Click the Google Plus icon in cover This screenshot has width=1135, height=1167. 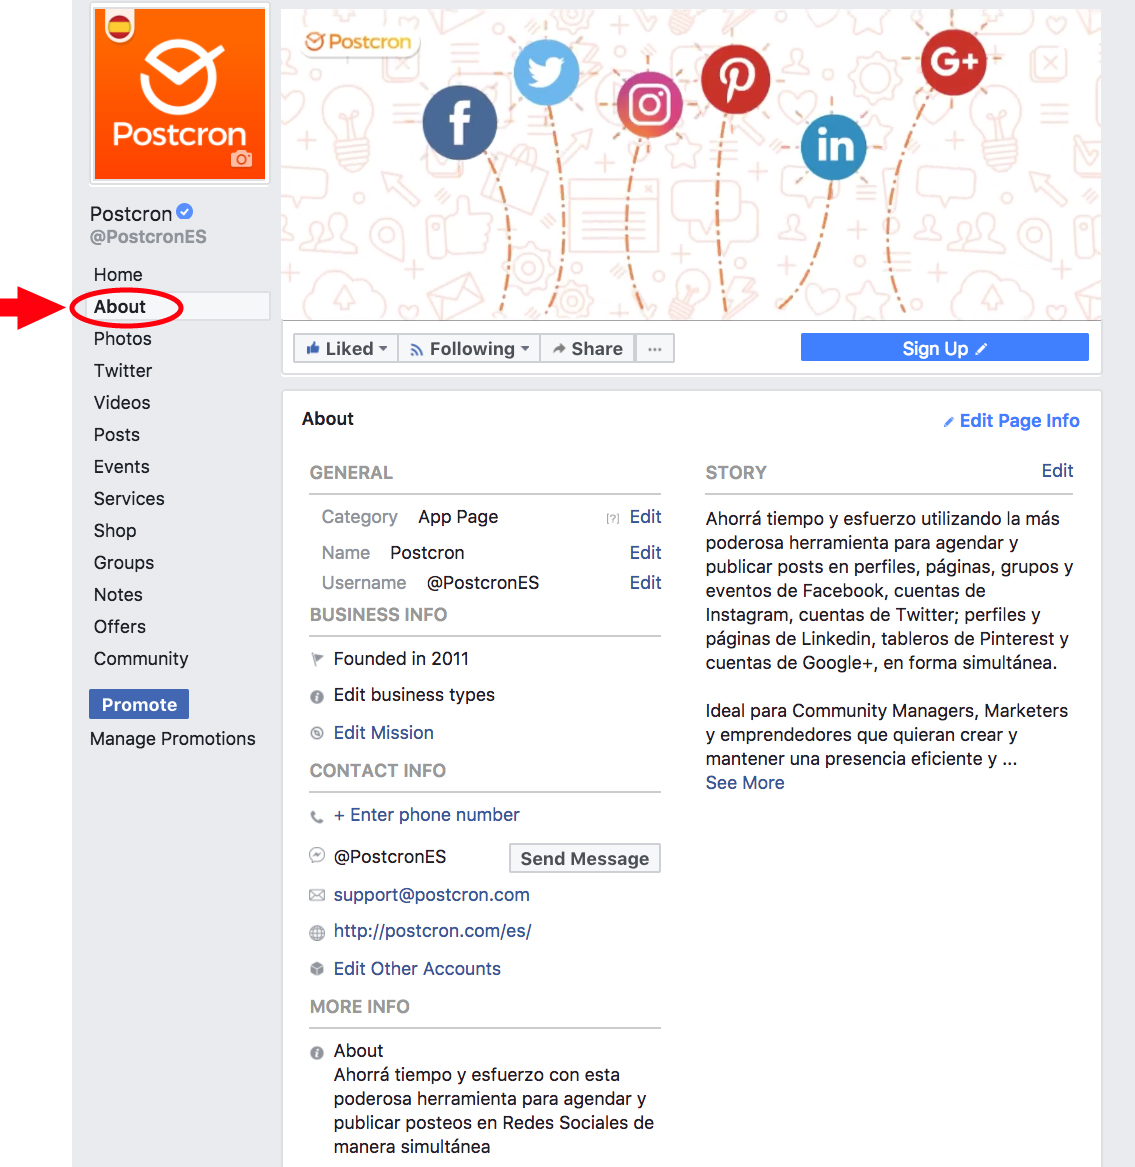pos(953,62)
